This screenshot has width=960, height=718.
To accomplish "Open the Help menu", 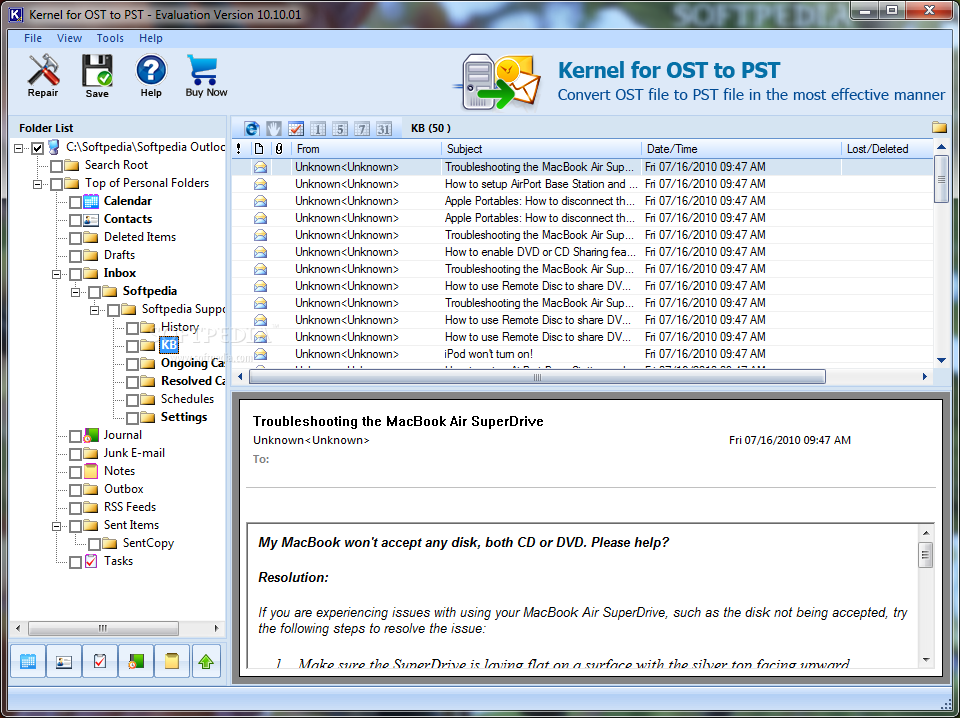I will pyautogui.click(x=151, y=38).
